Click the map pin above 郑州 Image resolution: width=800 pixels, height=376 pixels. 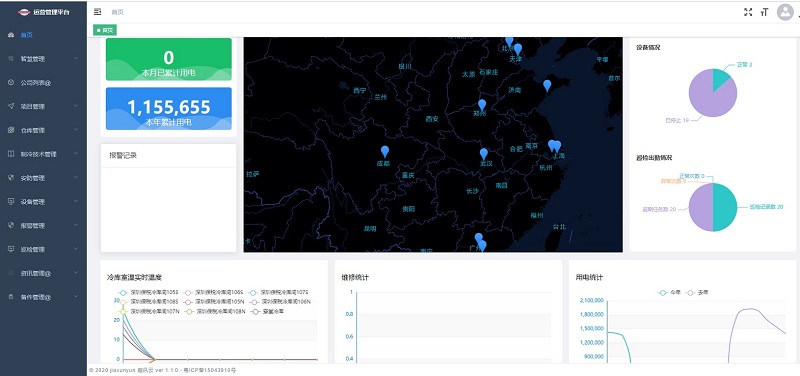coord(482,105)
